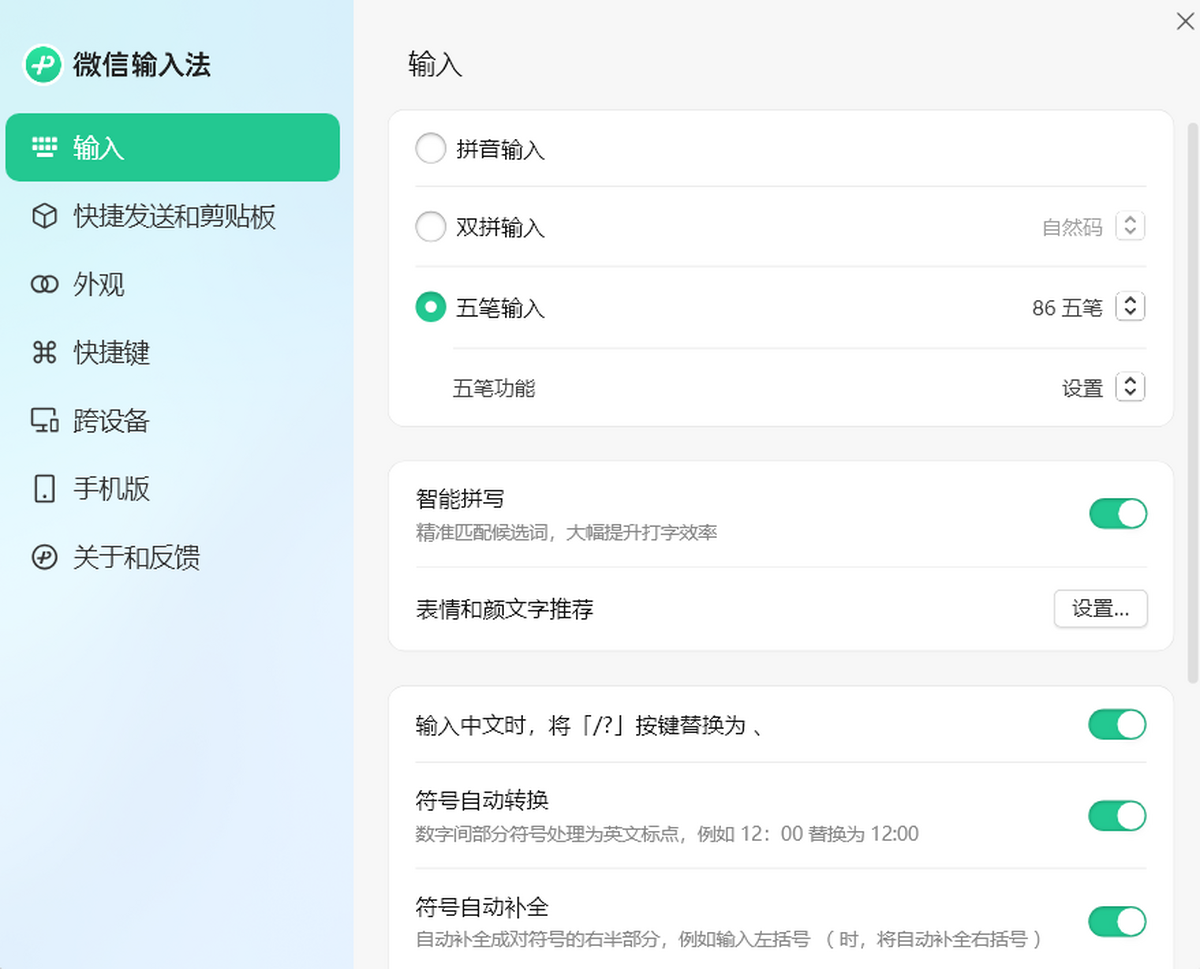Turn off 符号自动转换
Image resolution: width=1200 pixels, height=969 pixels.
tap(1117, 815)
